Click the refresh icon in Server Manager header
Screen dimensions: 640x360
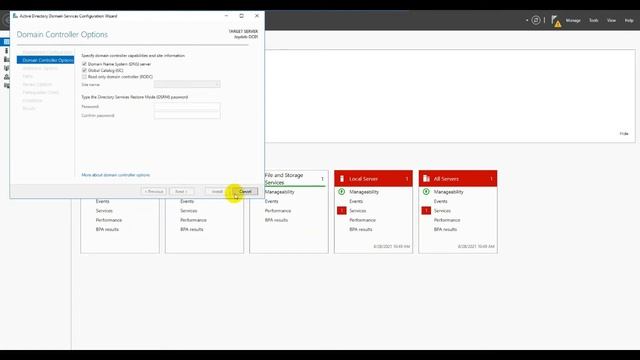pos(536,20)
